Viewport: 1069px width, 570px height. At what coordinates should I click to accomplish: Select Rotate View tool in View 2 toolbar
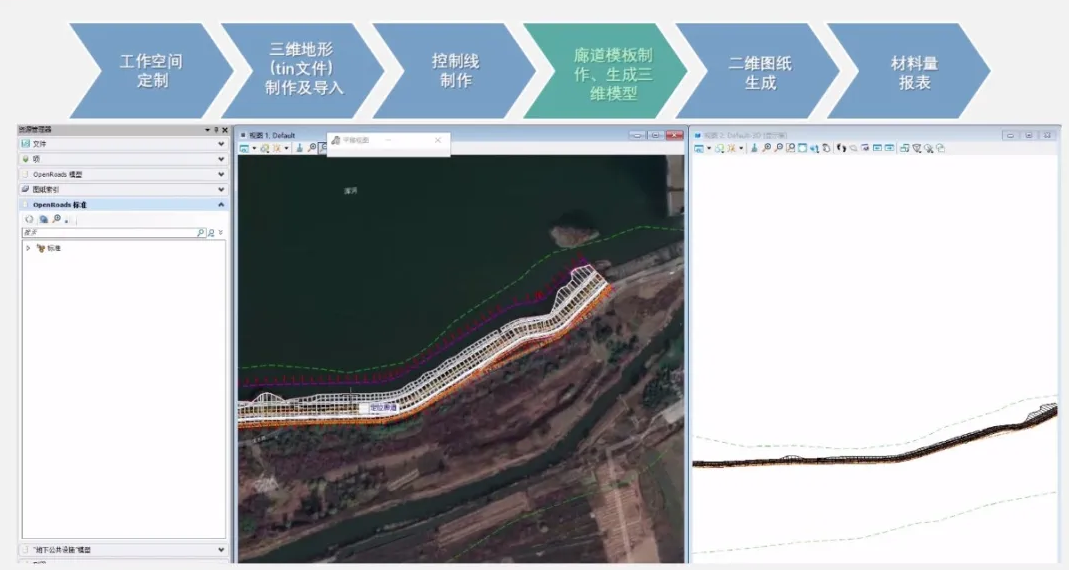[814, 148]
